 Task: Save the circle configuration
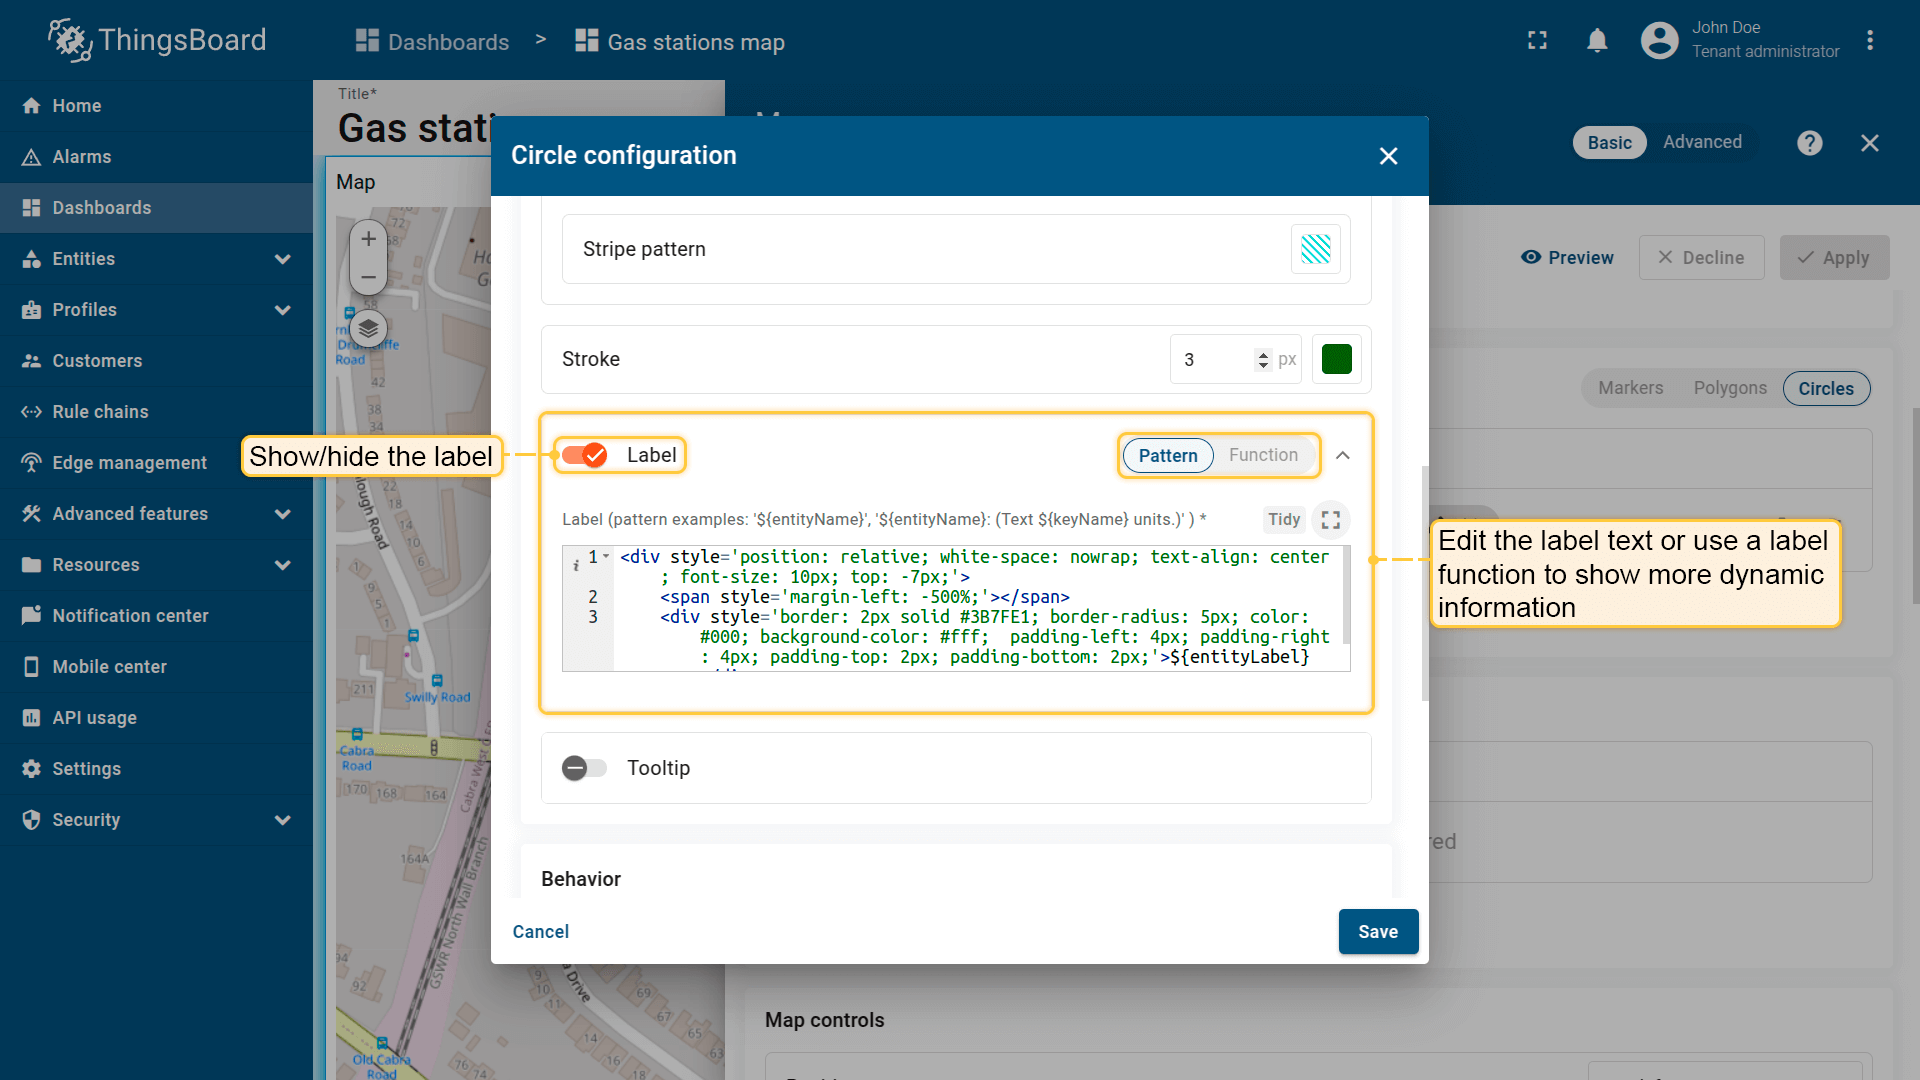click(1377, 932)
